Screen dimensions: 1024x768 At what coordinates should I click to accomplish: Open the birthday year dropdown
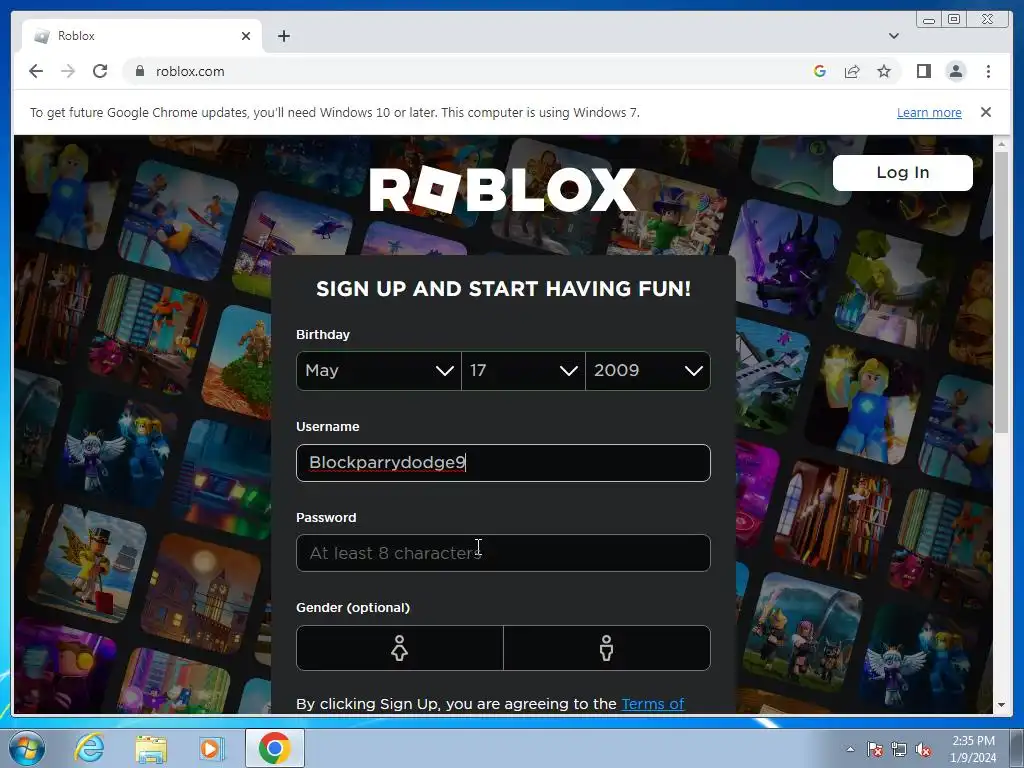[x=648, y=371]
